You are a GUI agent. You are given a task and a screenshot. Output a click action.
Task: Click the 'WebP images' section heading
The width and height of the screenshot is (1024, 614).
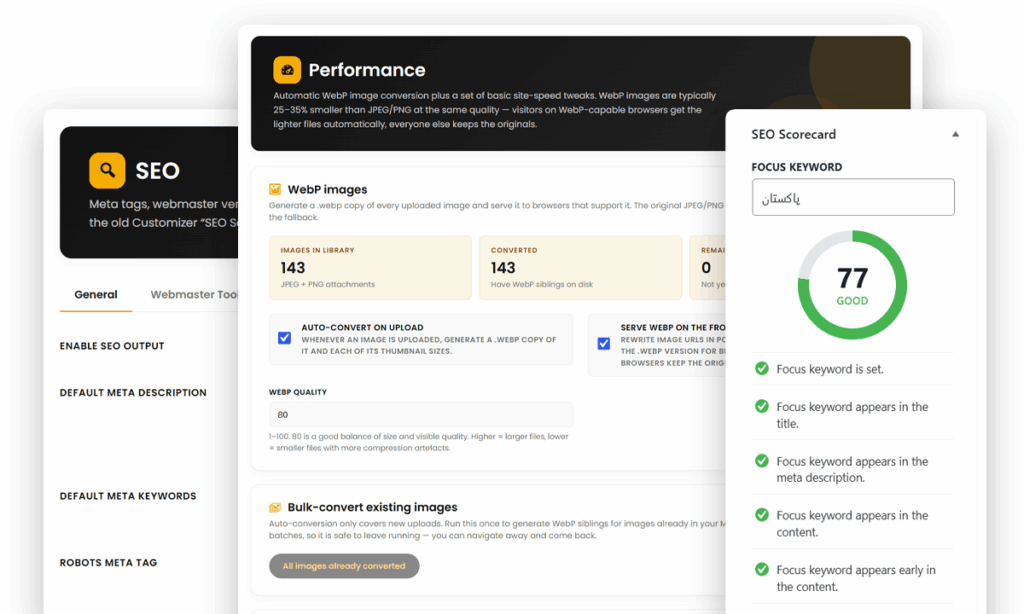point(327,189)
